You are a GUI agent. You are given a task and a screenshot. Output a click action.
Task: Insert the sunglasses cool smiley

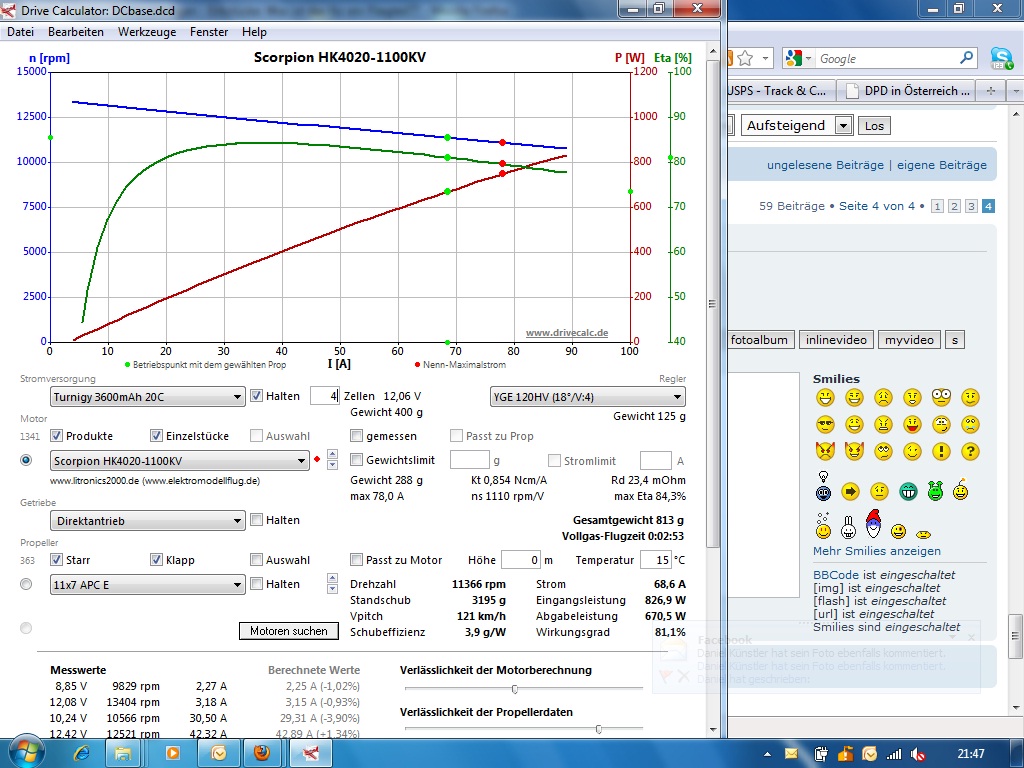pyautogui.click(x=825, y=425)
